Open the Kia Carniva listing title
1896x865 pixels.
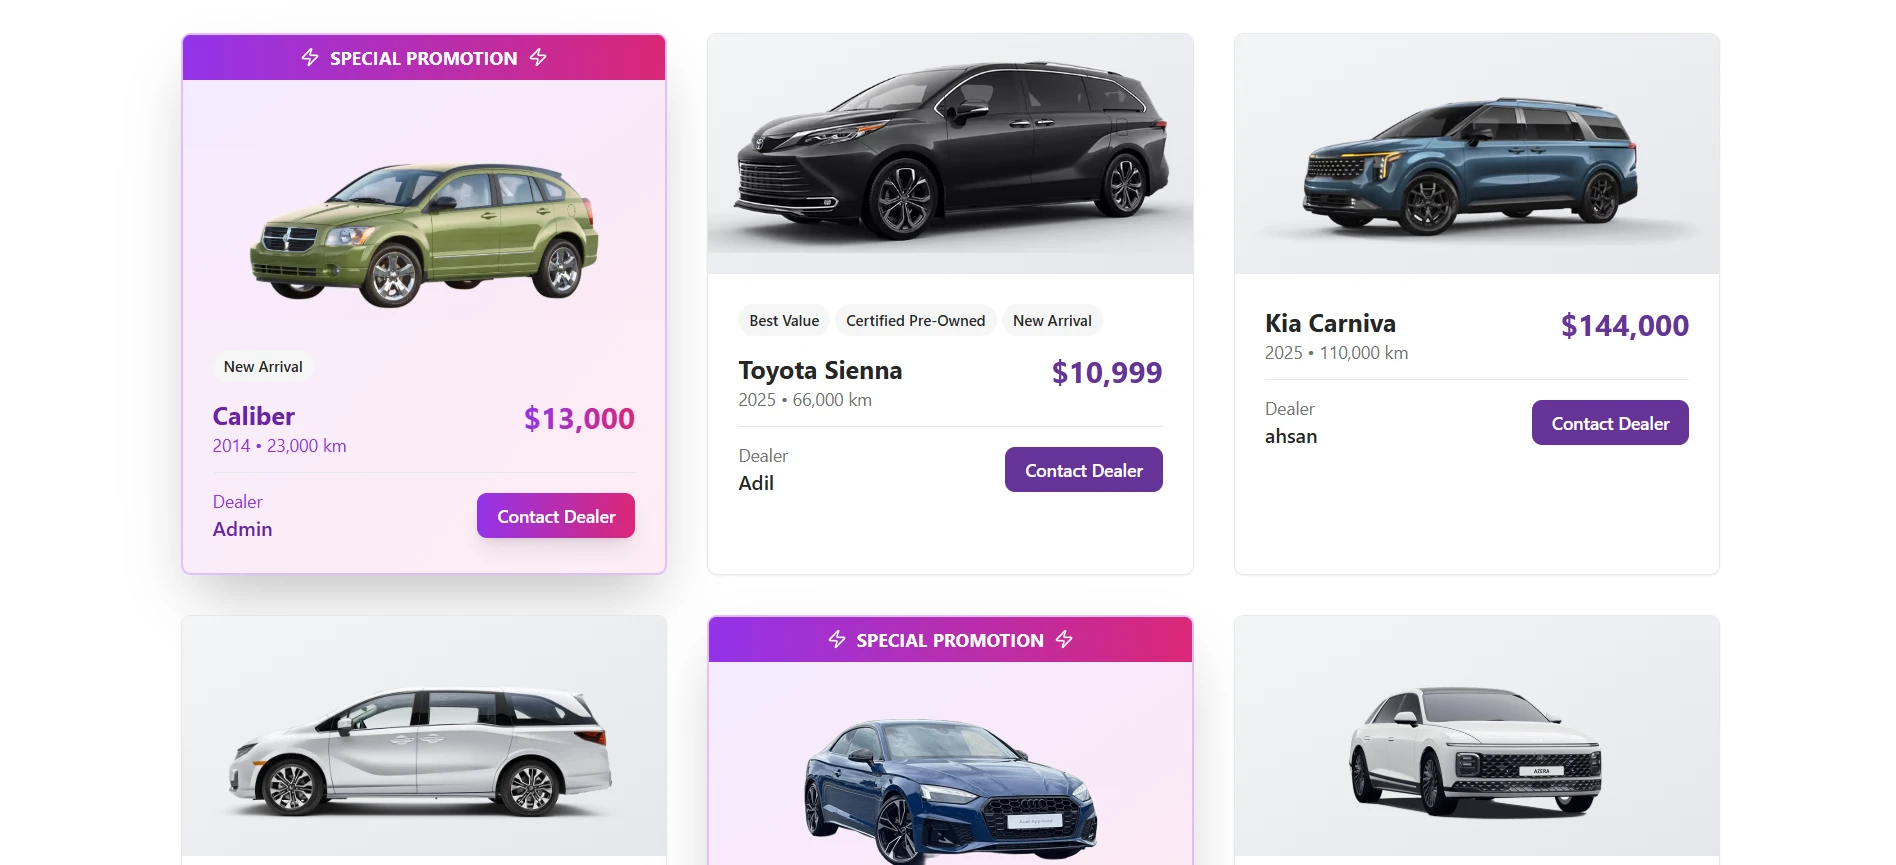[1330, 324]
